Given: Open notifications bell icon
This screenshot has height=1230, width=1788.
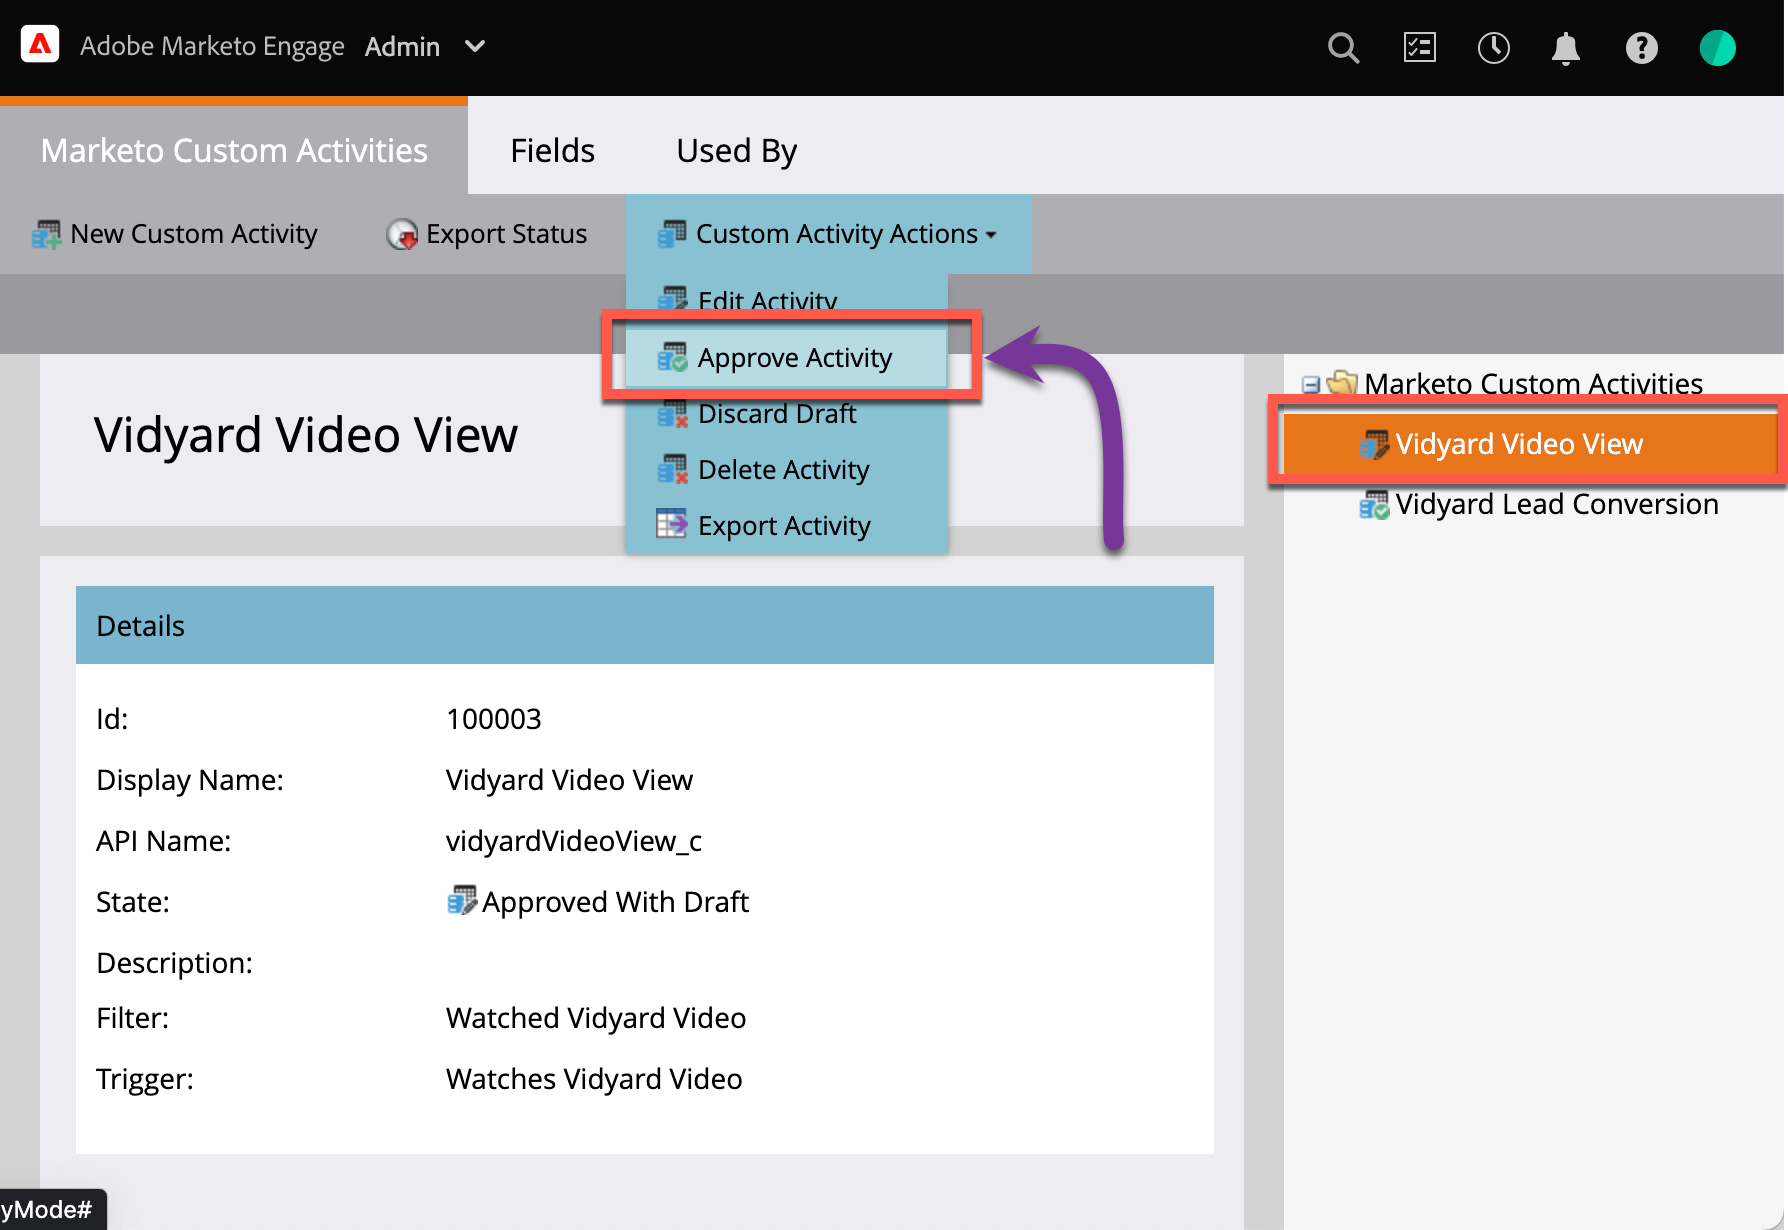Looking at the screenshot, I should point(1566,47).
